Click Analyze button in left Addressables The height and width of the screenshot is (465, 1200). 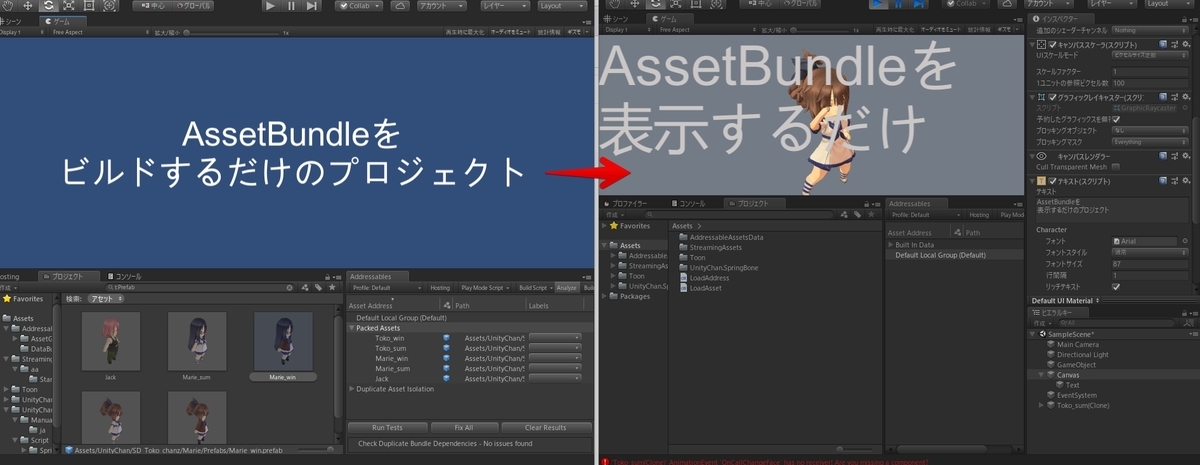tap(566, 287)
